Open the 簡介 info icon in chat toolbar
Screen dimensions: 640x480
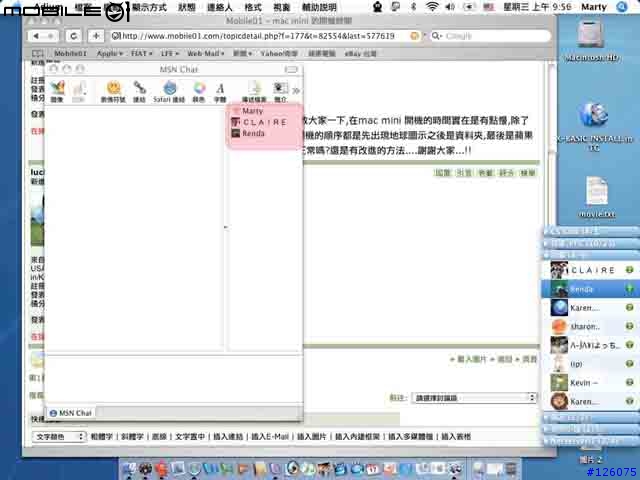(280, 91)
